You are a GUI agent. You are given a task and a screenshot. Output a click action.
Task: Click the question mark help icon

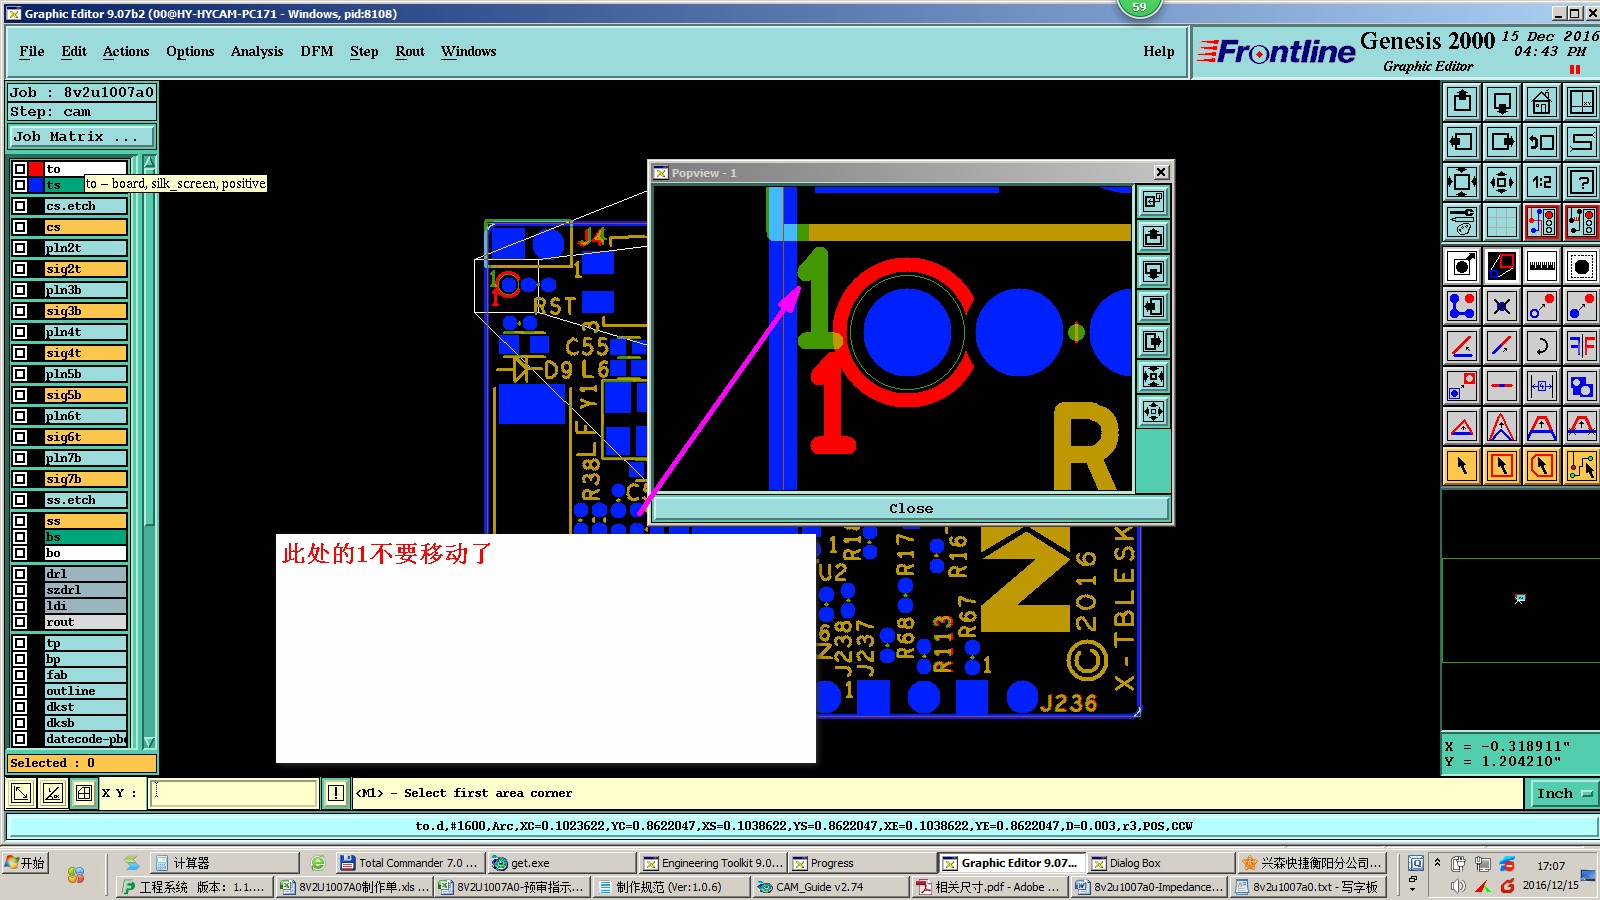tap(1582, 182)
